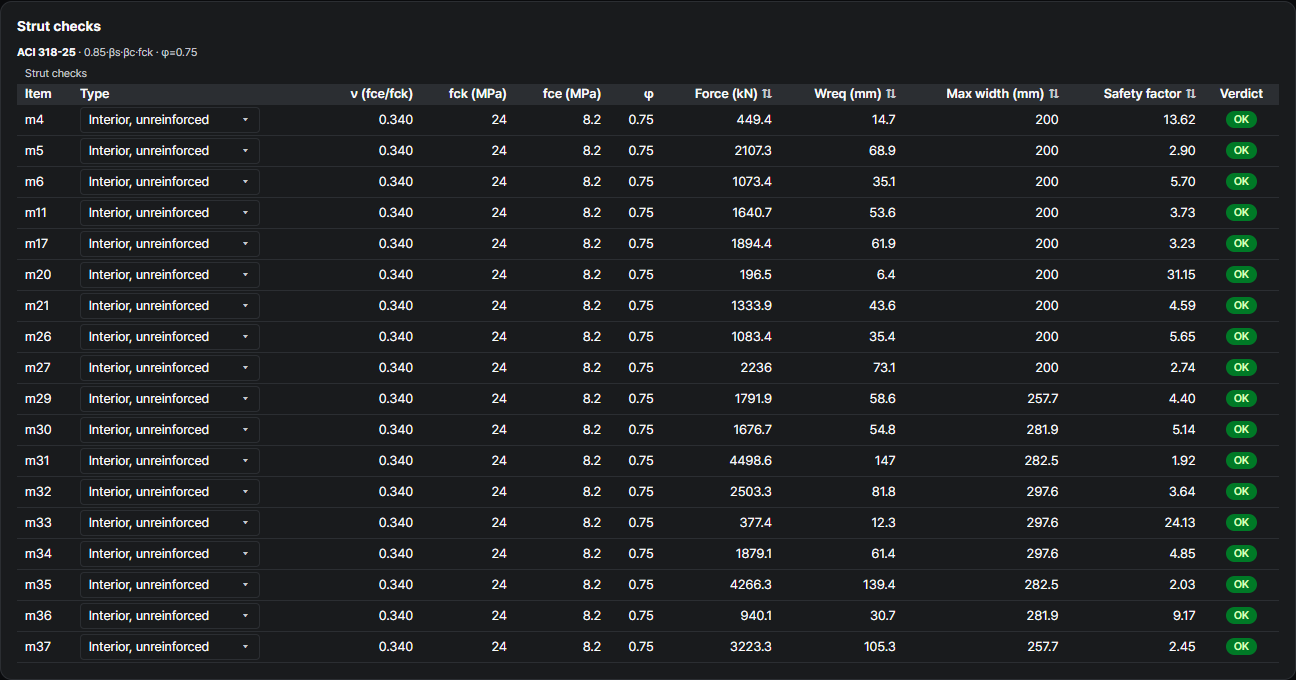Image resolution: width=1296 pixels, height=680 pixels.
Task: Open Type dropdown for strut m6
Action: 170,182
